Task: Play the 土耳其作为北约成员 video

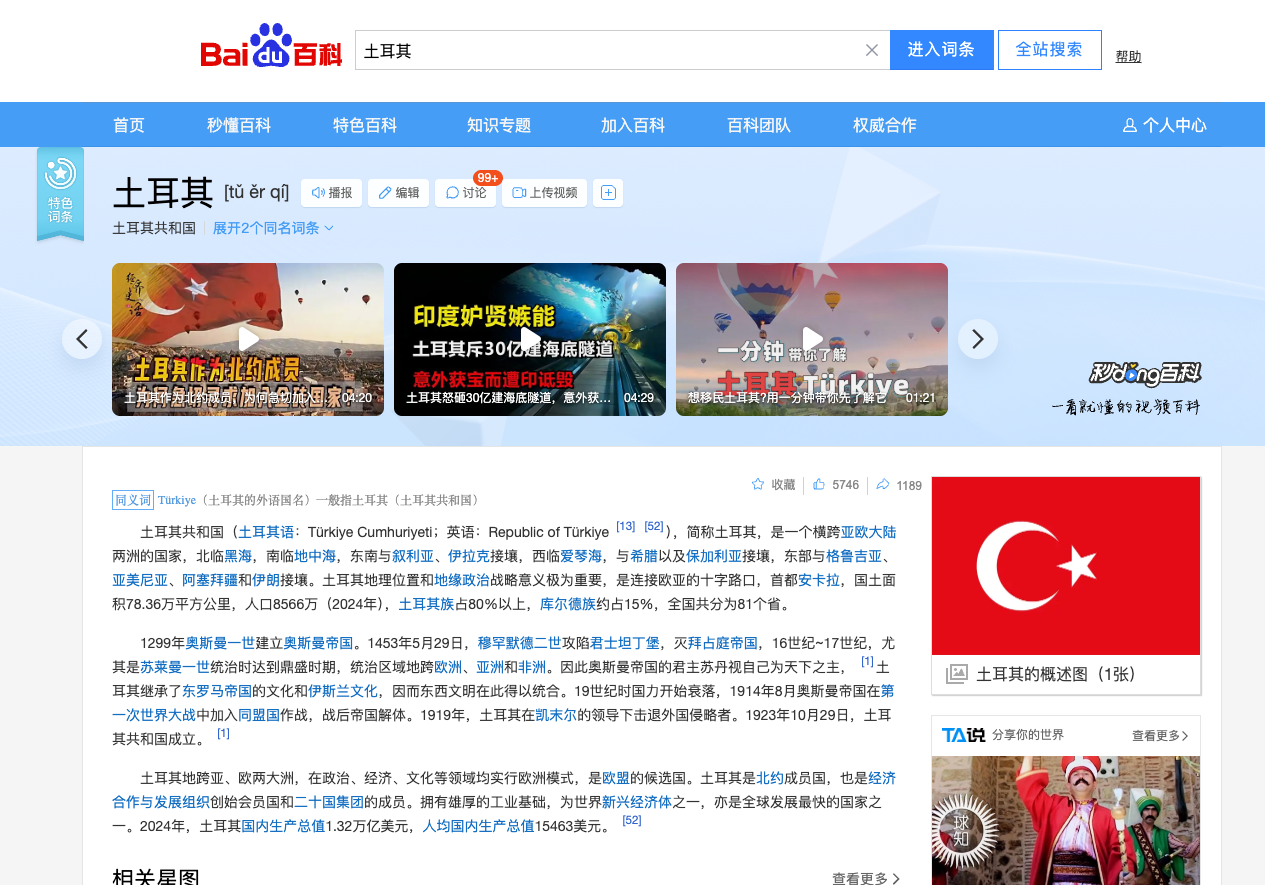Action: [x=248, y=339]
